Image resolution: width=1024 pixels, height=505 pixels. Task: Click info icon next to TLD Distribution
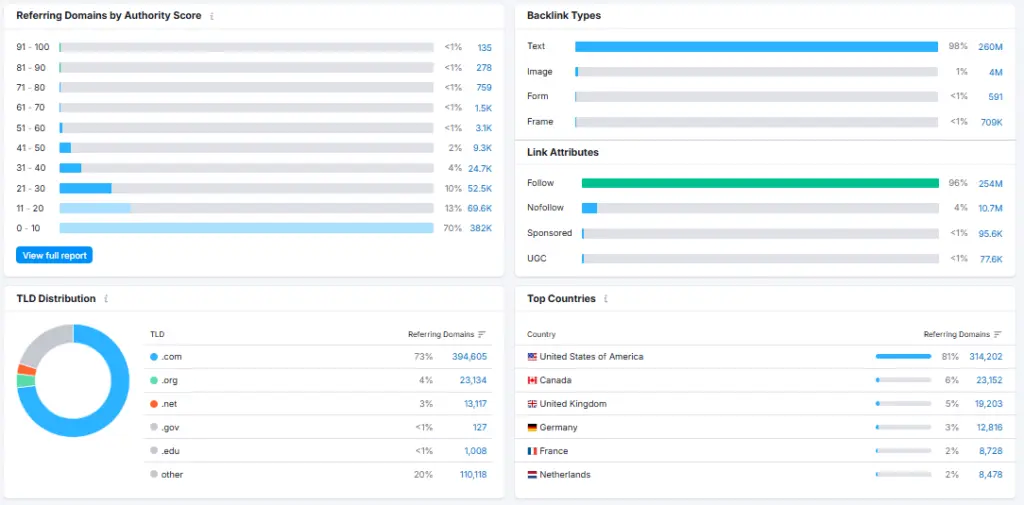tap(106, 299)
